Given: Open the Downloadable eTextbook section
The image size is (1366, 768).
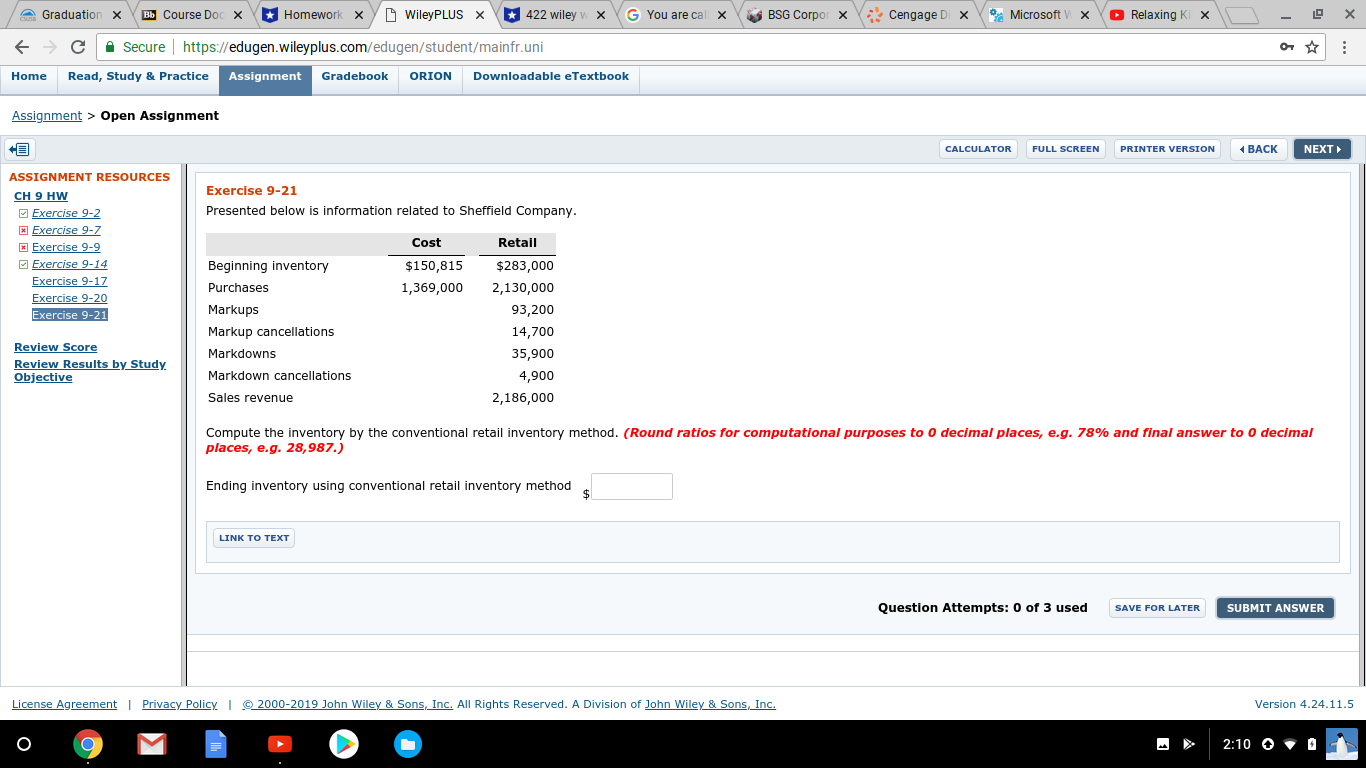Looking at the screenshot, I should click(550, 76).
